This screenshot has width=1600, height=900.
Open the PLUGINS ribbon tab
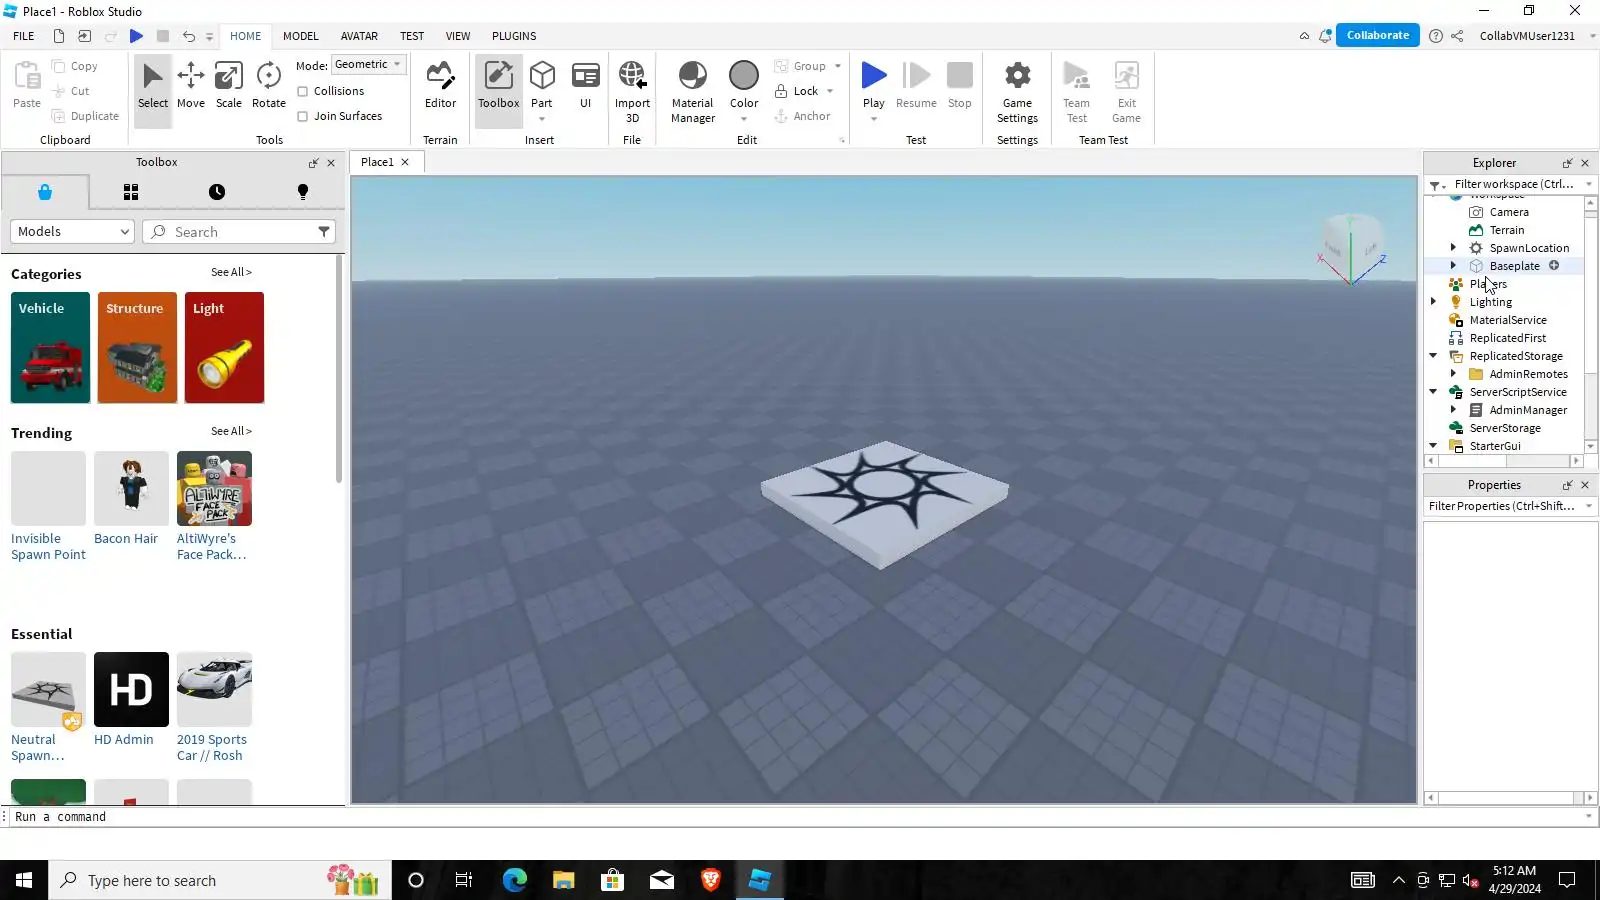pos(514,36)
